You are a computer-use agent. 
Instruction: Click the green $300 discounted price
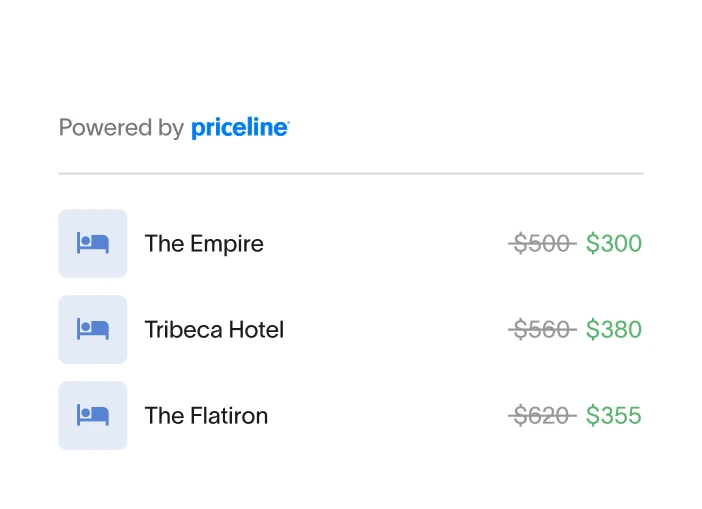(614, 243)
